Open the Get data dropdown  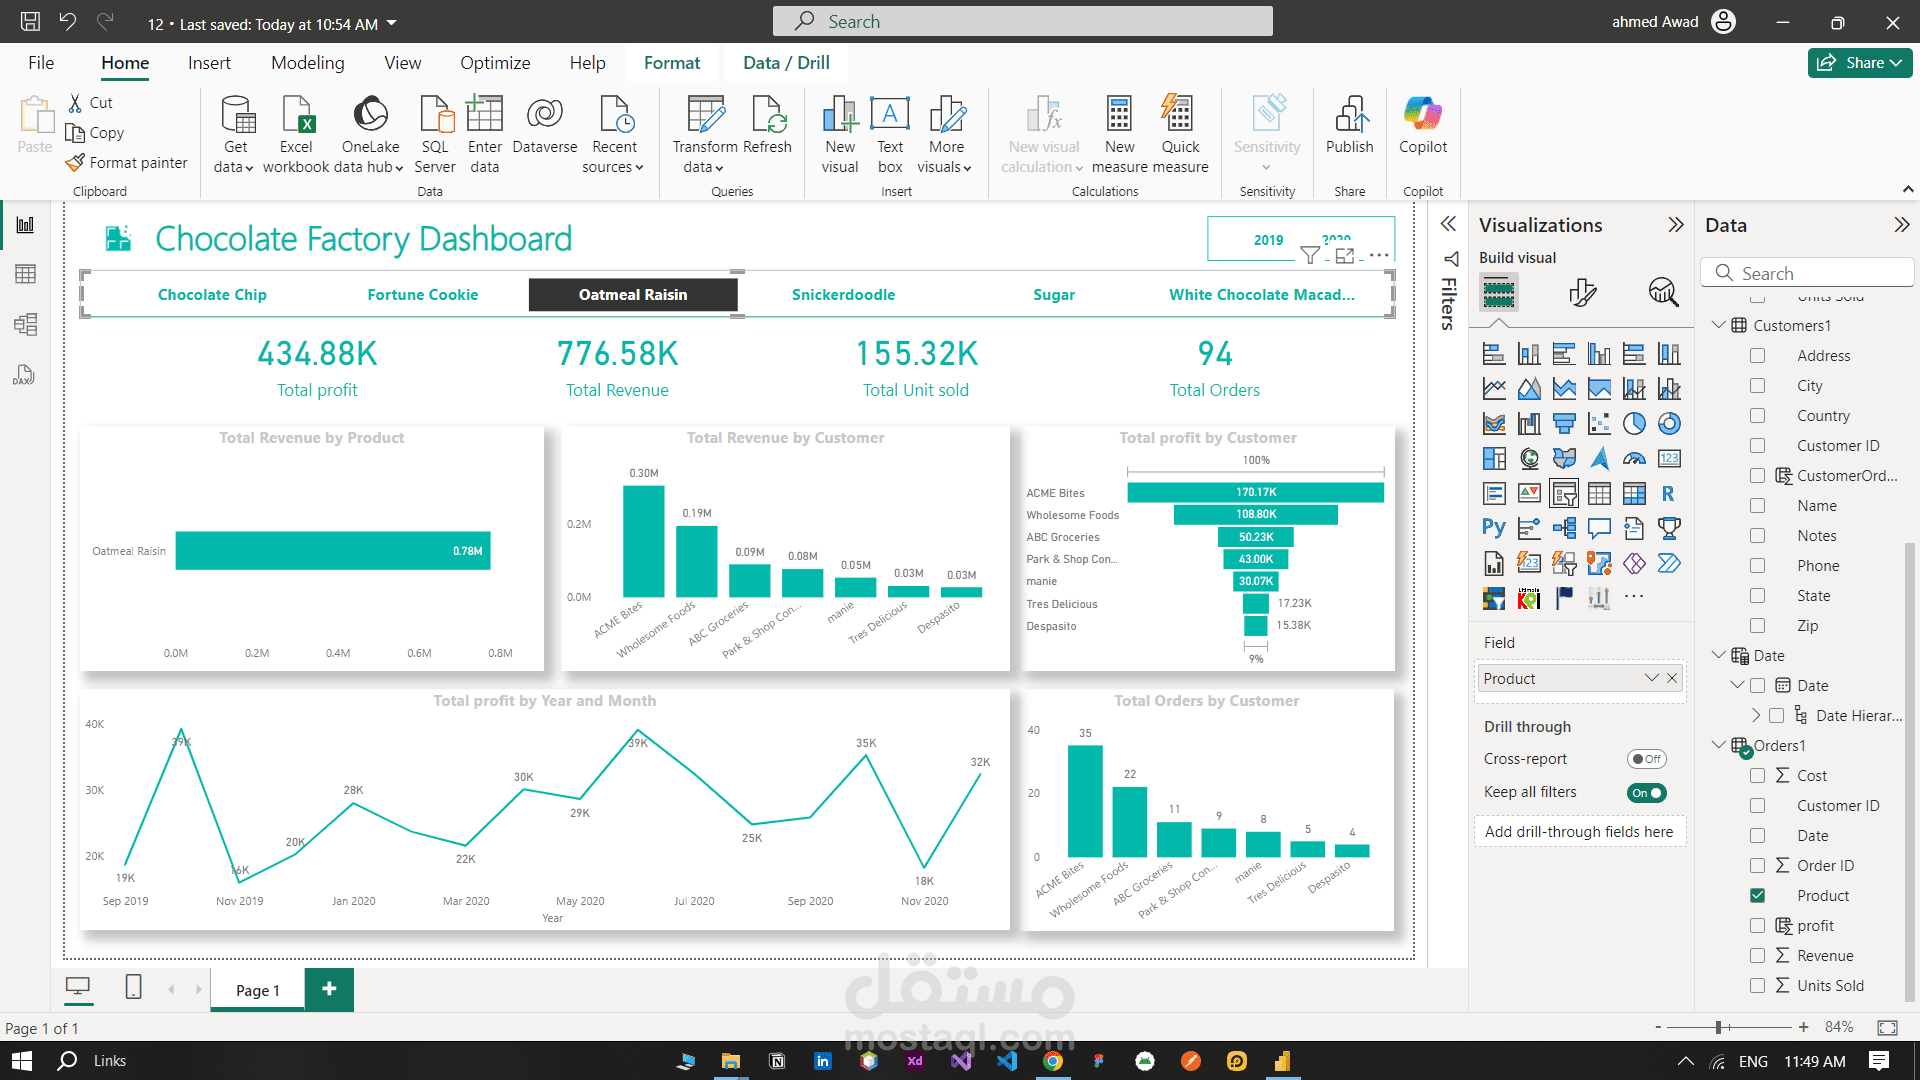pyautogui.click(x=235, y=167)
